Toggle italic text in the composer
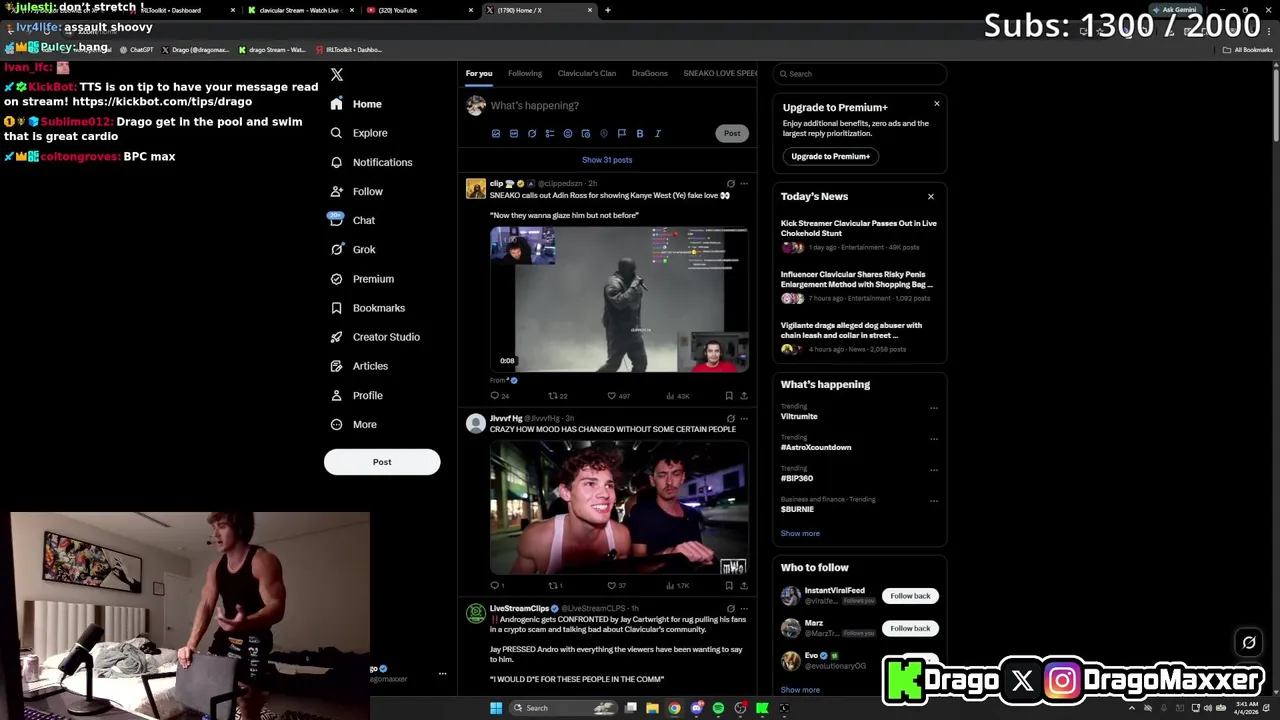This screenshot has width=1280, height=720. coord(658,133)
